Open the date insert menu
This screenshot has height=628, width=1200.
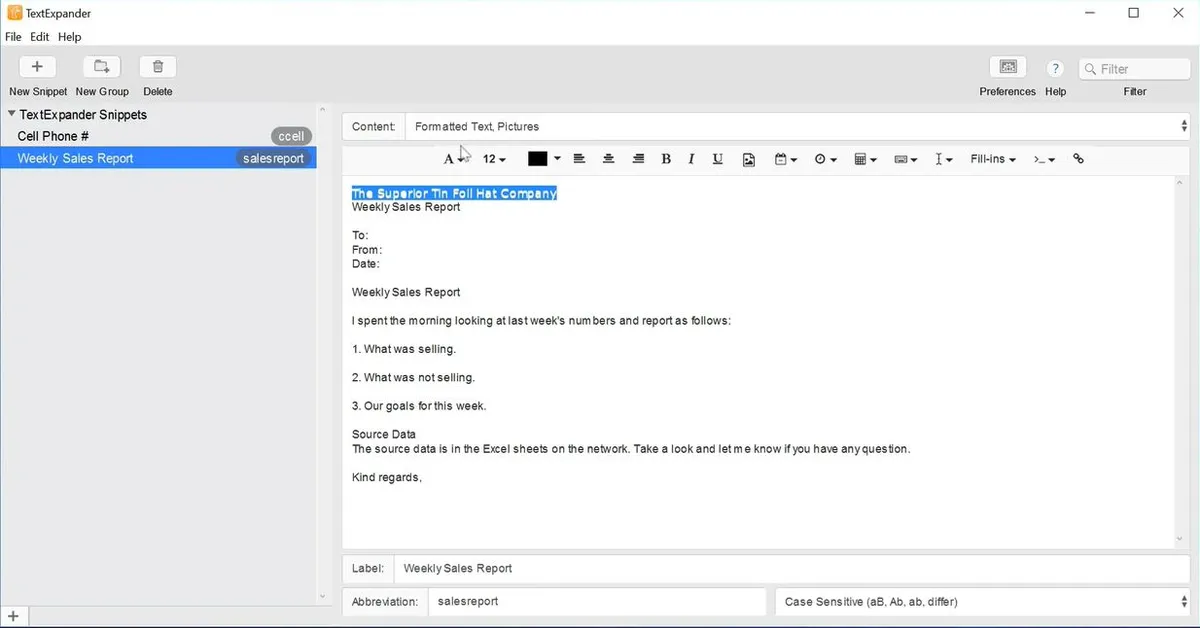786,159
